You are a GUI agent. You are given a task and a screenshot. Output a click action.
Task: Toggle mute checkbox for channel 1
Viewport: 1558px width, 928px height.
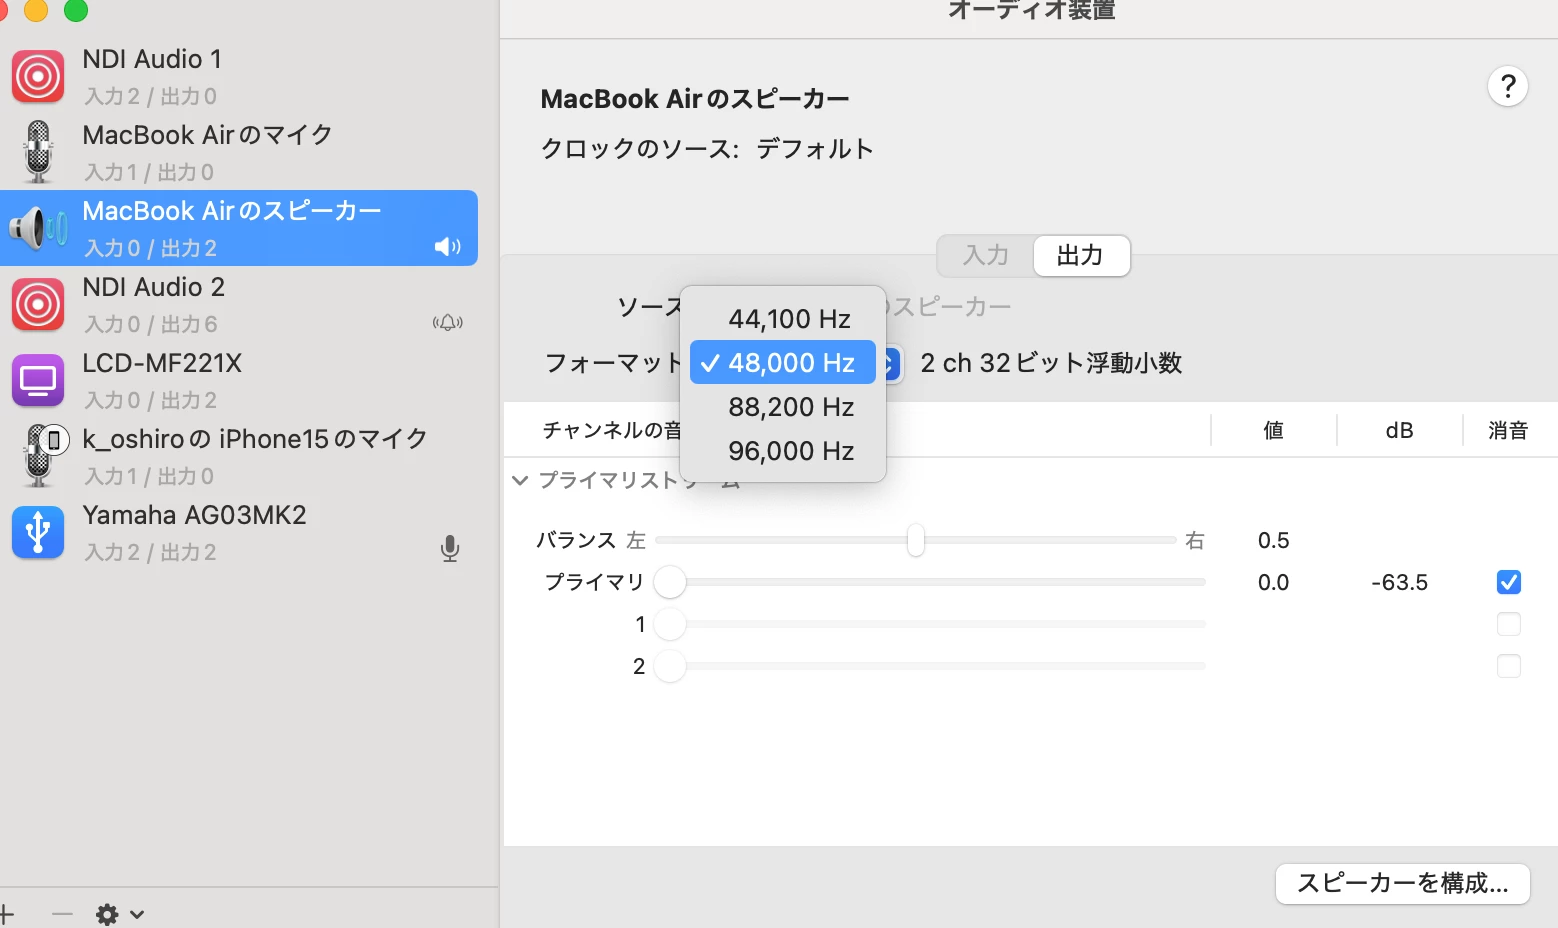1509,624
